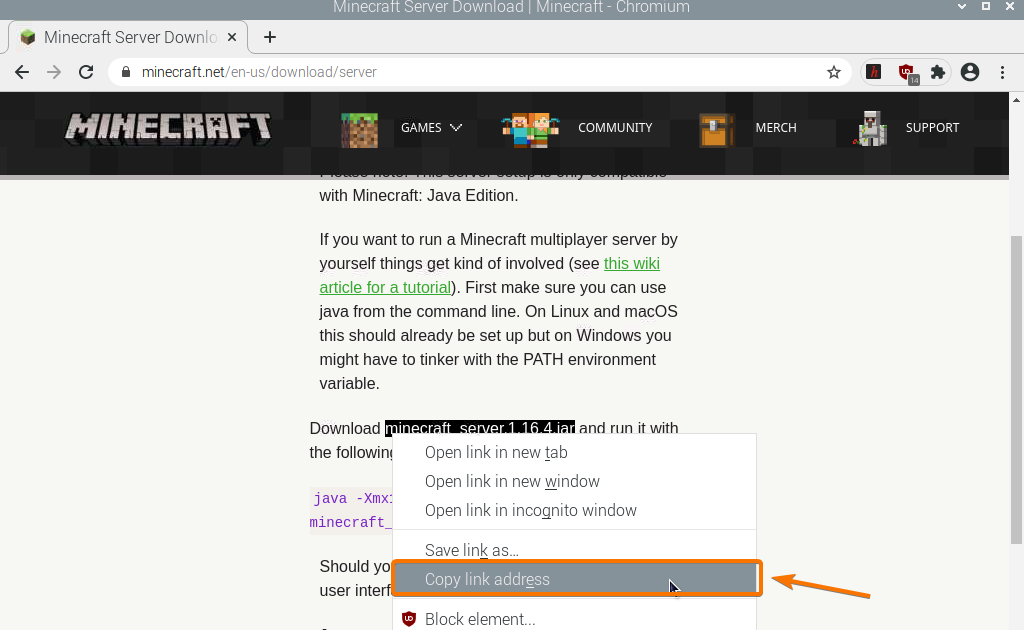Expand the GAMES dropdown menu
This screenshot has width=1024, height=630.
point(431,127)
